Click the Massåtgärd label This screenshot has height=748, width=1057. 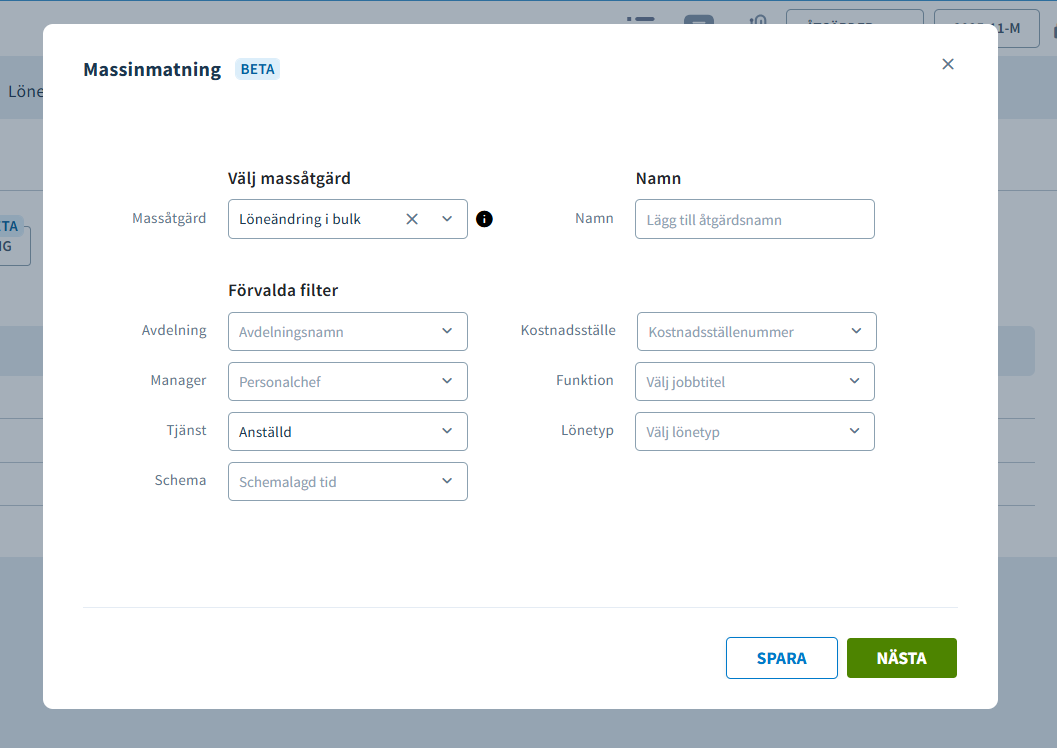(x=169, y=218)
